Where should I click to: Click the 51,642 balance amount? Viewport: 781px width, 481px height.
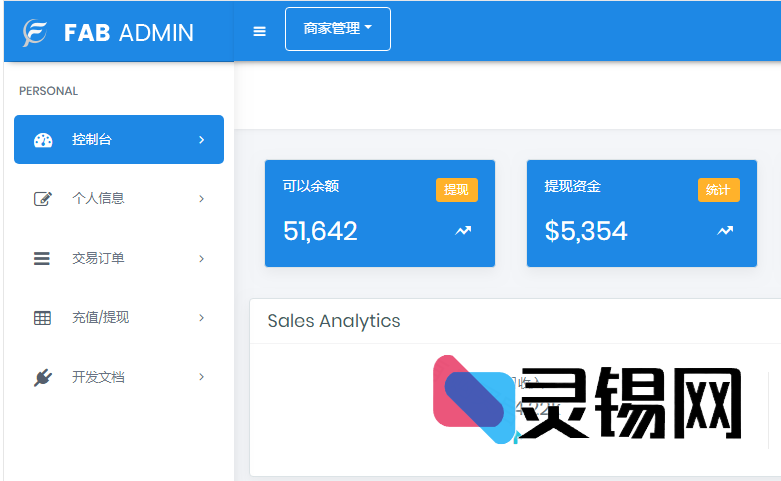click(320, 231)
